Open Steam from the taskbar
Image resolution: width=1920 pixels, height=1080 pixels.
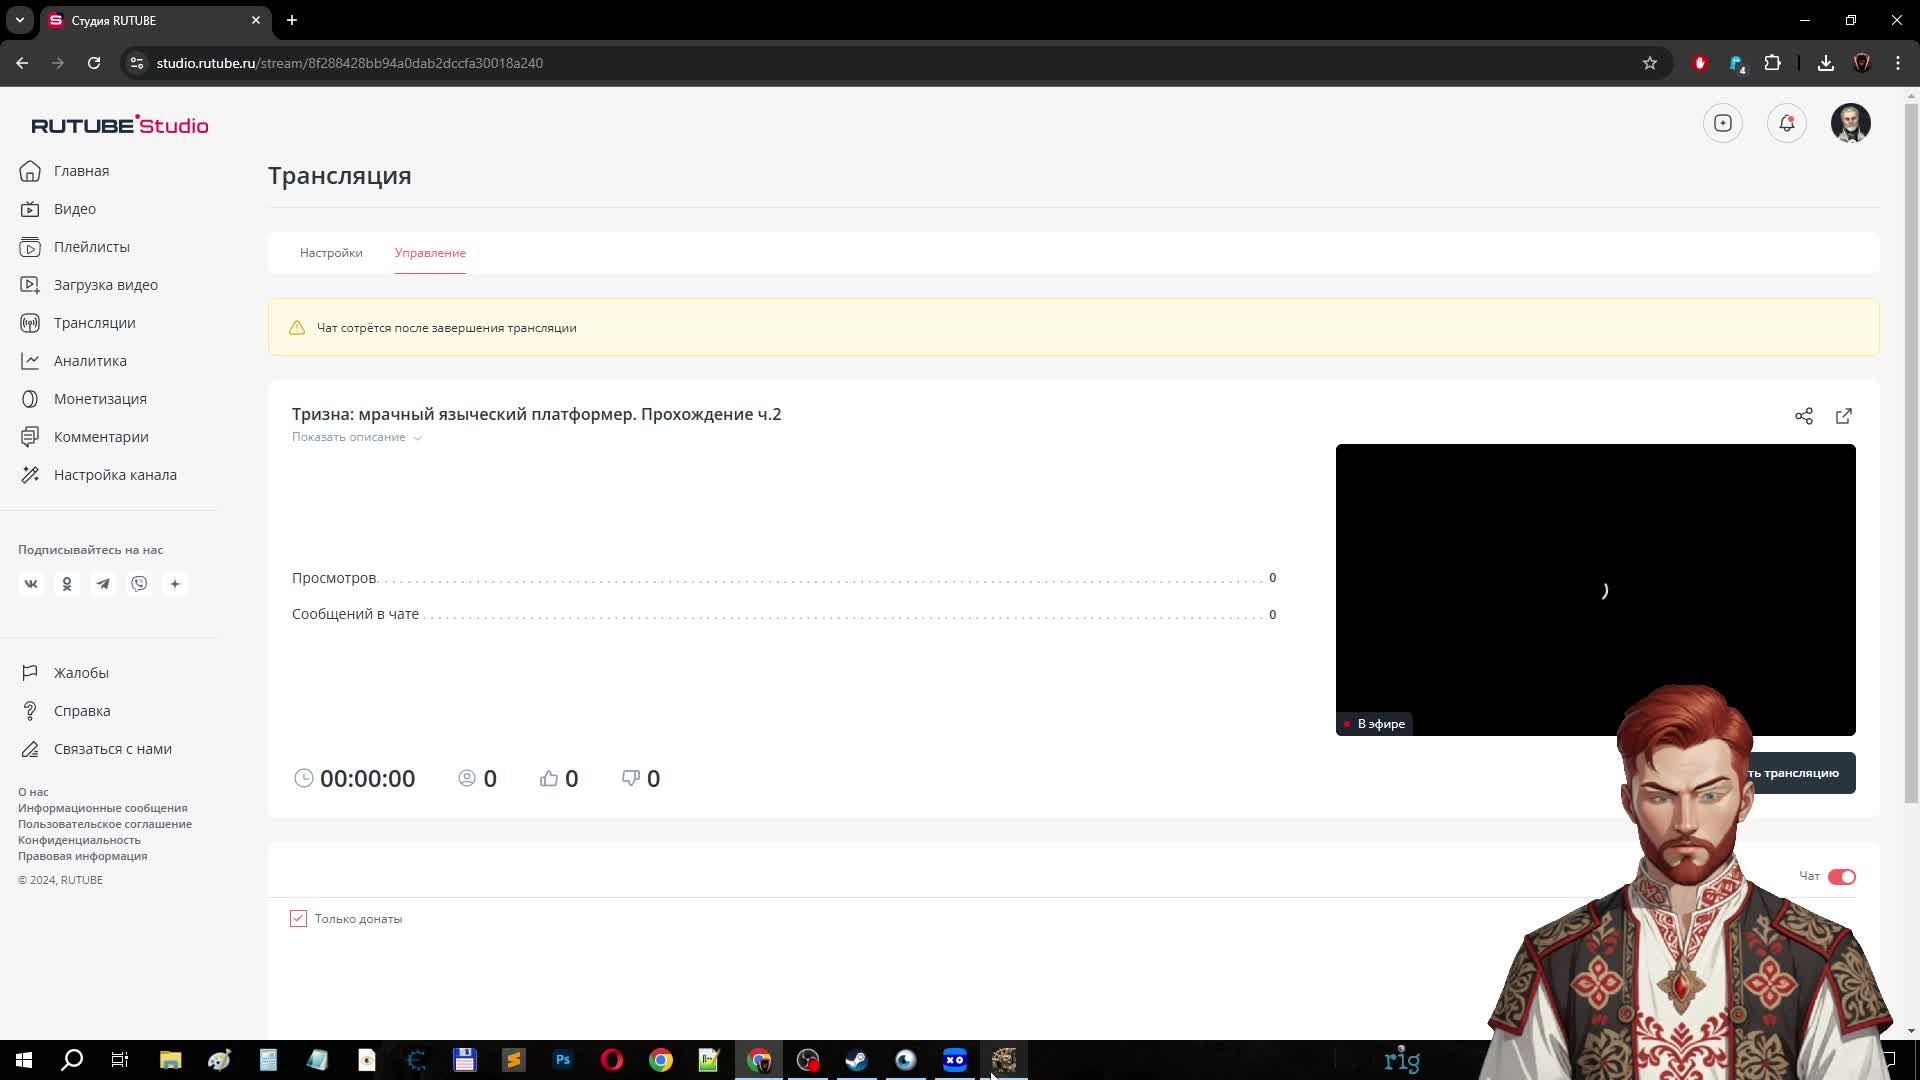point(857,1060)
